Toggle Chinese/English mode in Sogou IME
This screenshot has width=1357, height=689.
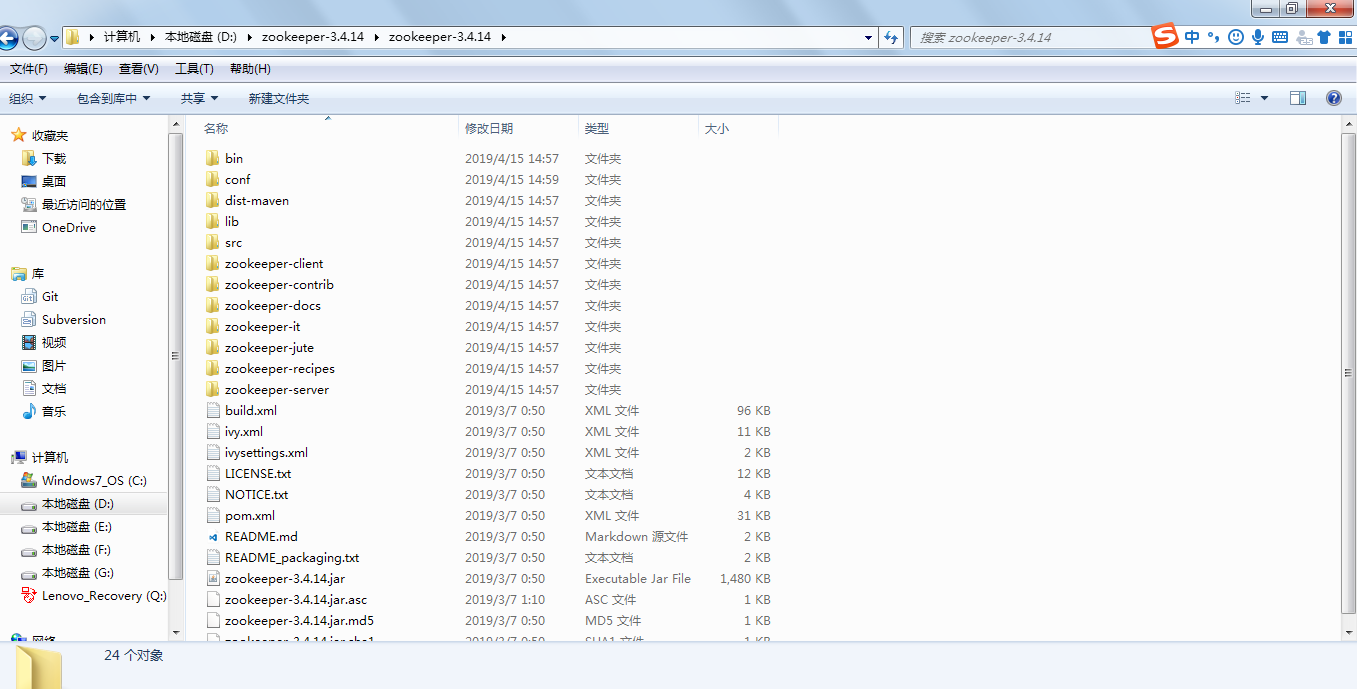1192,37
